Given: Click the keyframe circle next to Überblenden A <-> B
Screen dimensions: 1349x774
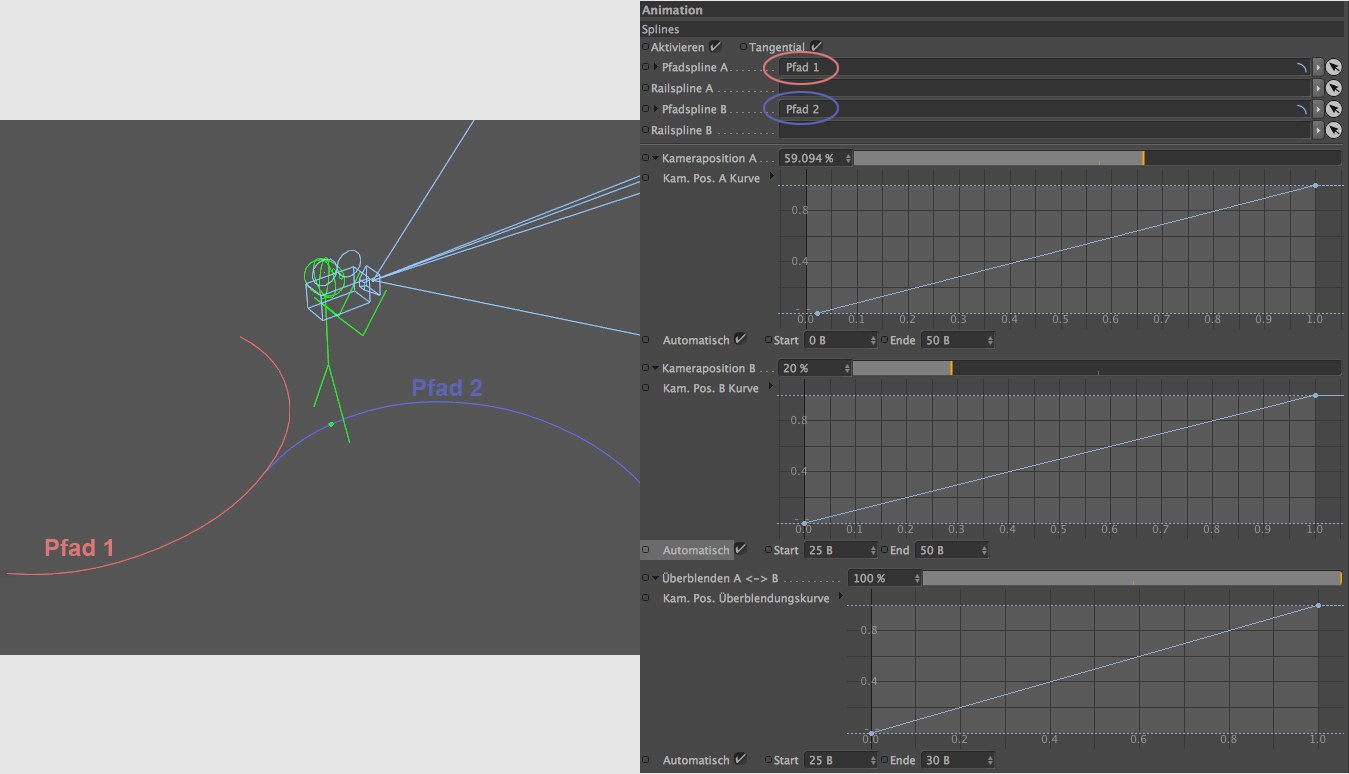Looking at the screenshot, I should 646,578.
